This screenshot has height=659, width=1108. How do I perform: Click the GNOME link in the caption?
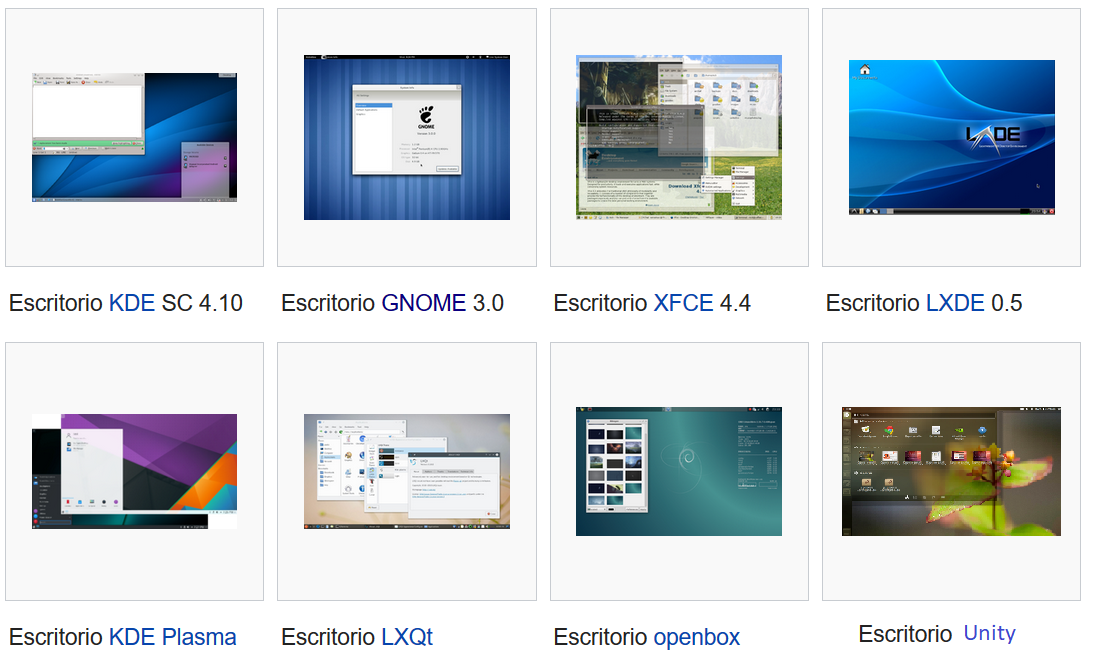(x=423, y=303)
